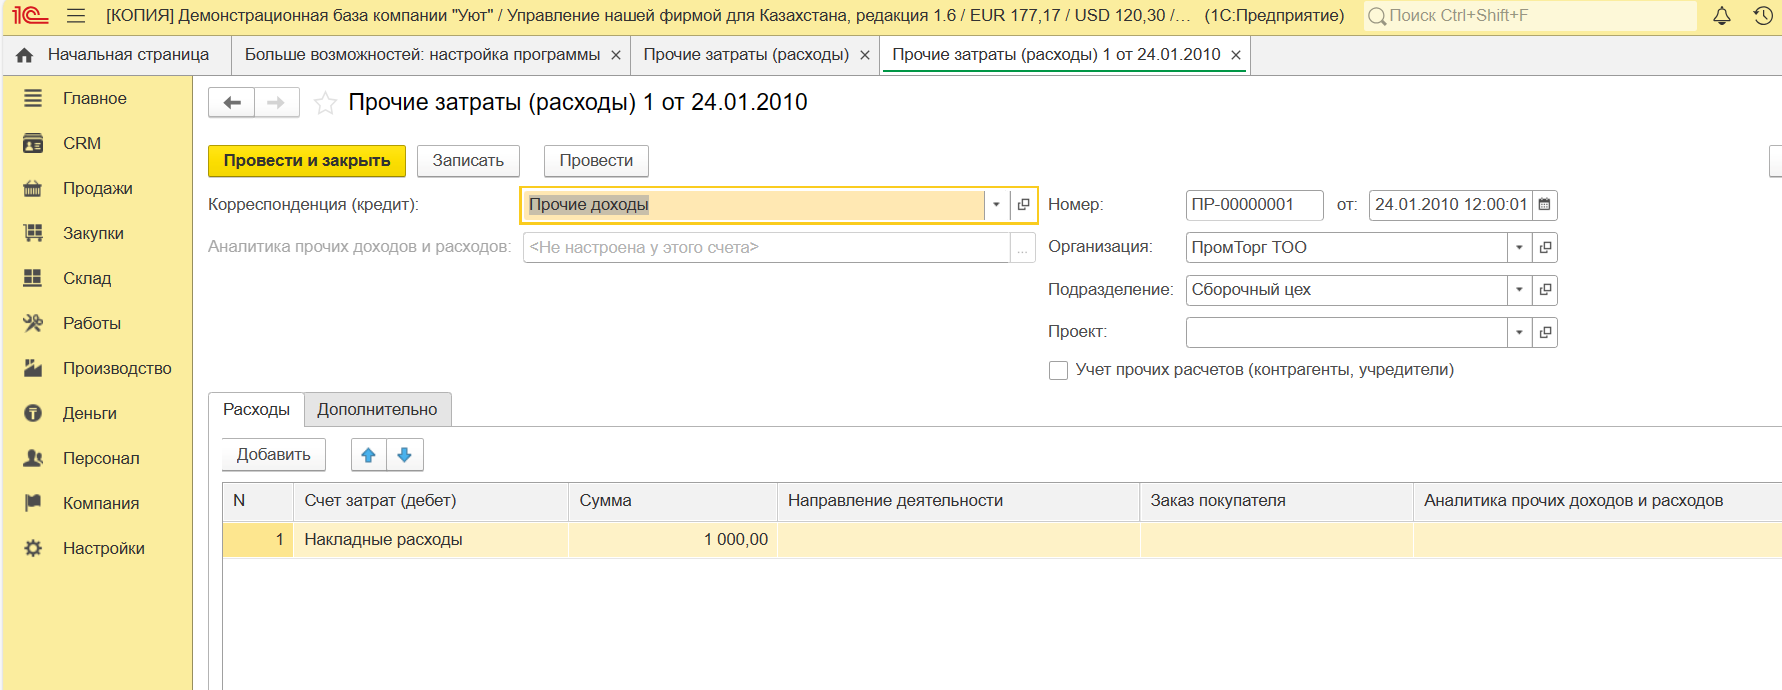1782x690 pixels.
Task: Open calendar picker next to date
Action: pos(1545,205)
